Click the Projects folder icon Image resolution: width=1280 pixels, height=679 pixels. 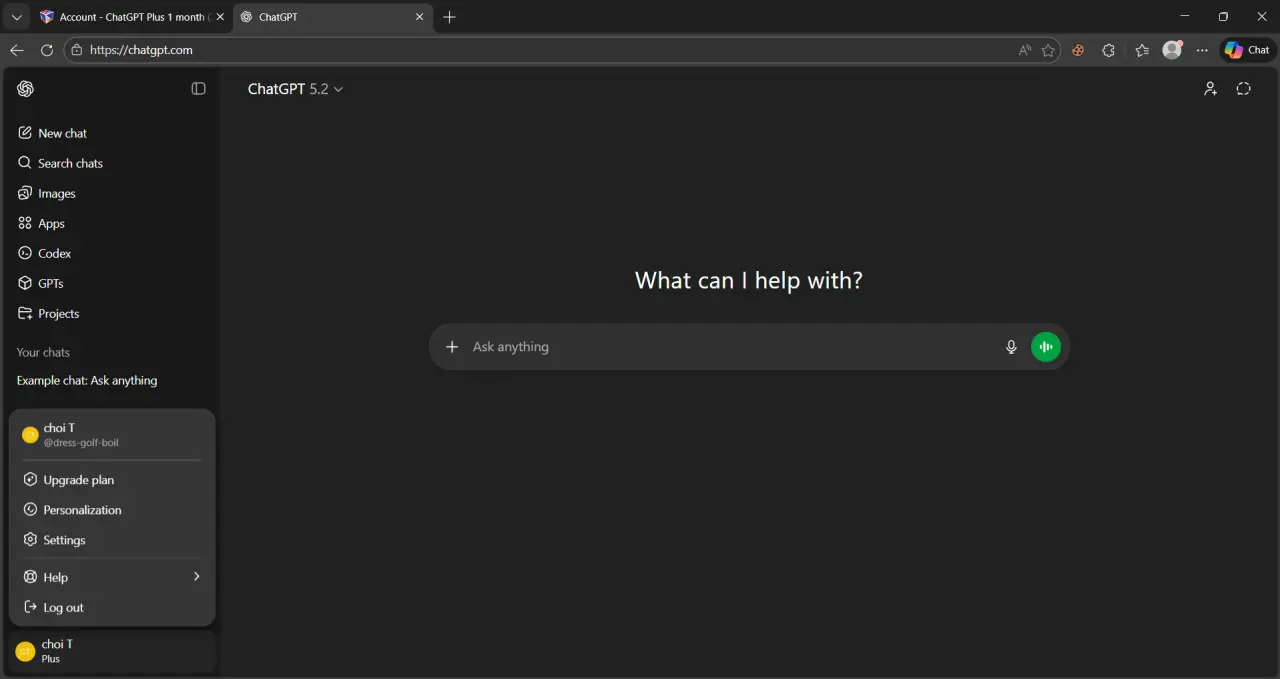tap(25, 313)
